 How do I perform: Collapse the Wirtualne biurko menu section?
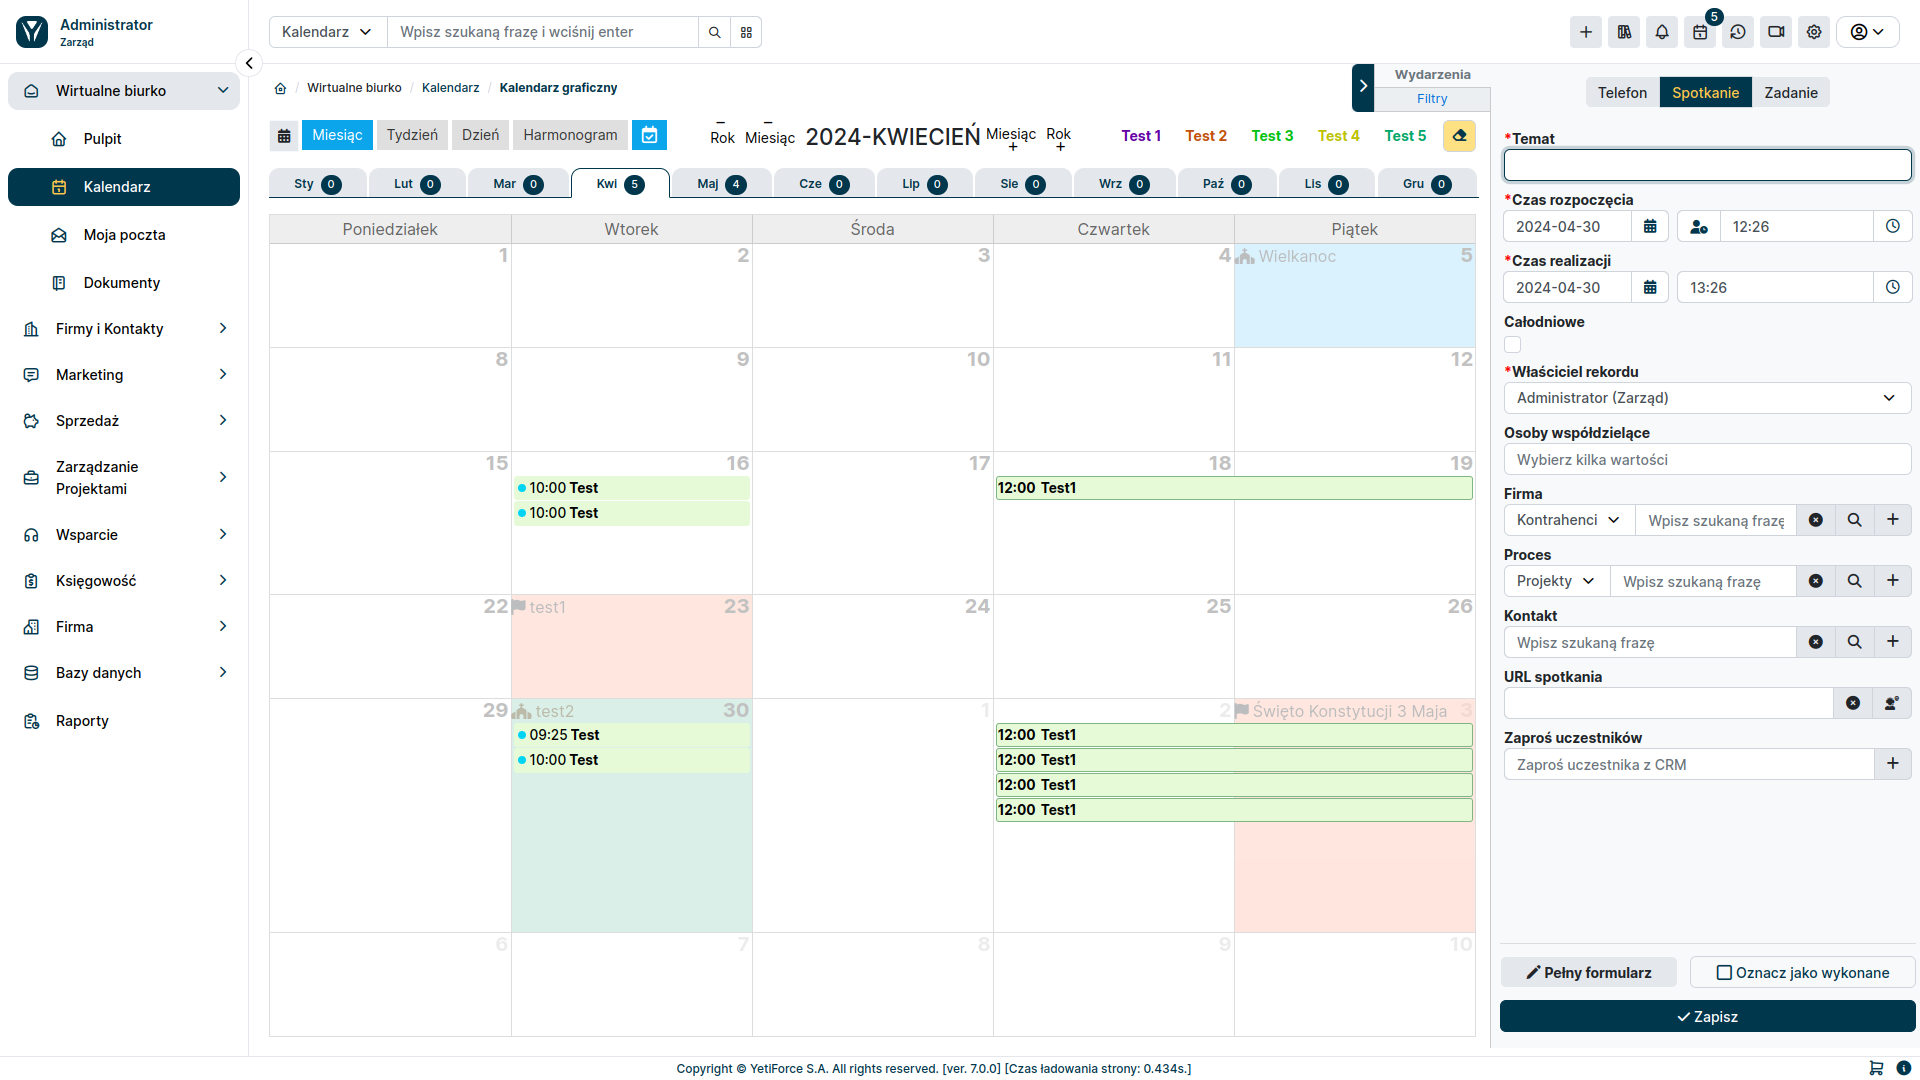pos(124,91)
